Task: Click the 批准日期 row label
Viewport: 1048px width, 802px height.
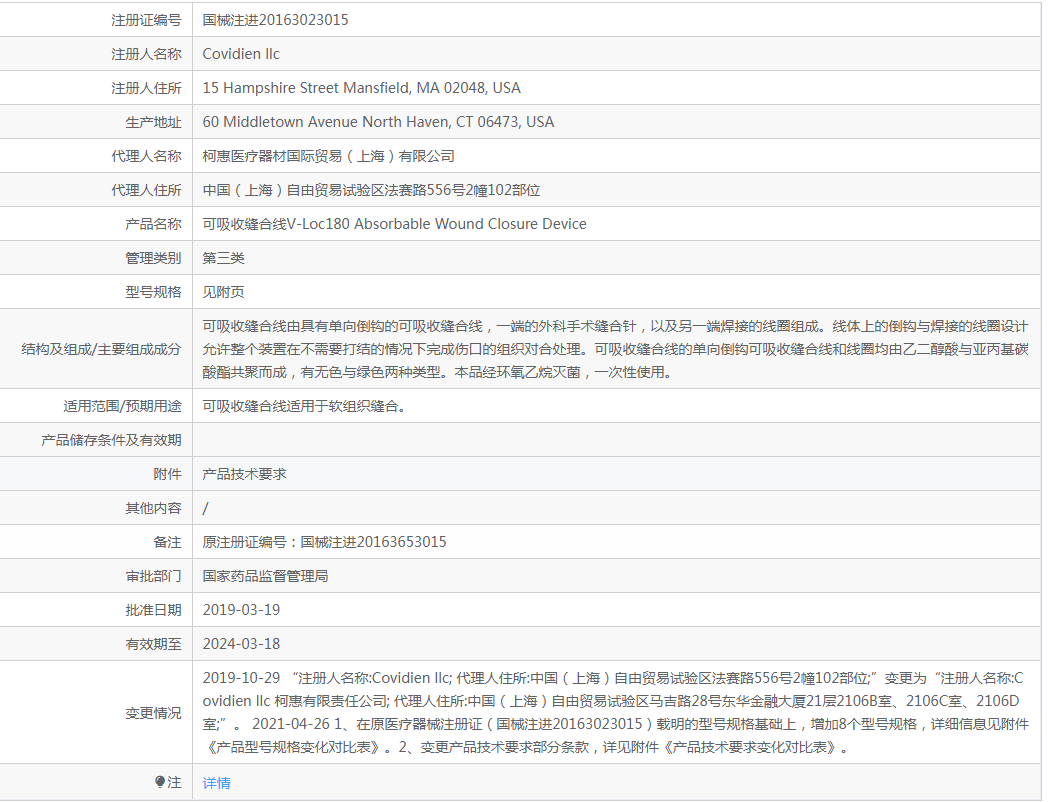Action: [154, 611]
